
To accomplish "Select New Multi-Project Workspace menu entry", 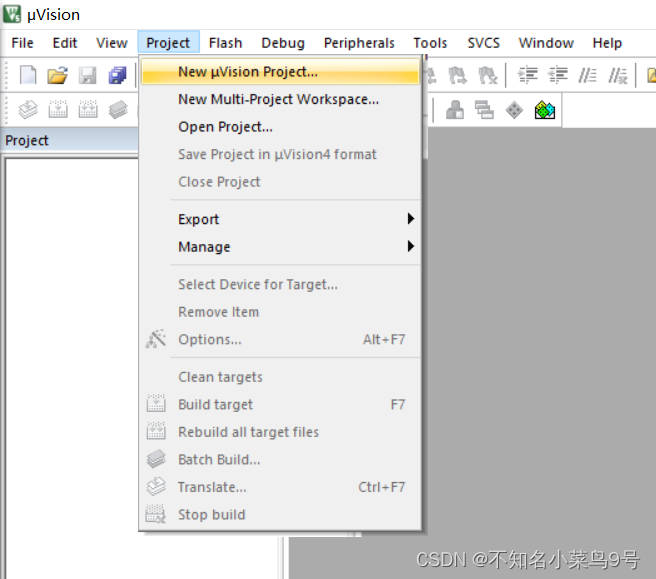I will 280,99.
